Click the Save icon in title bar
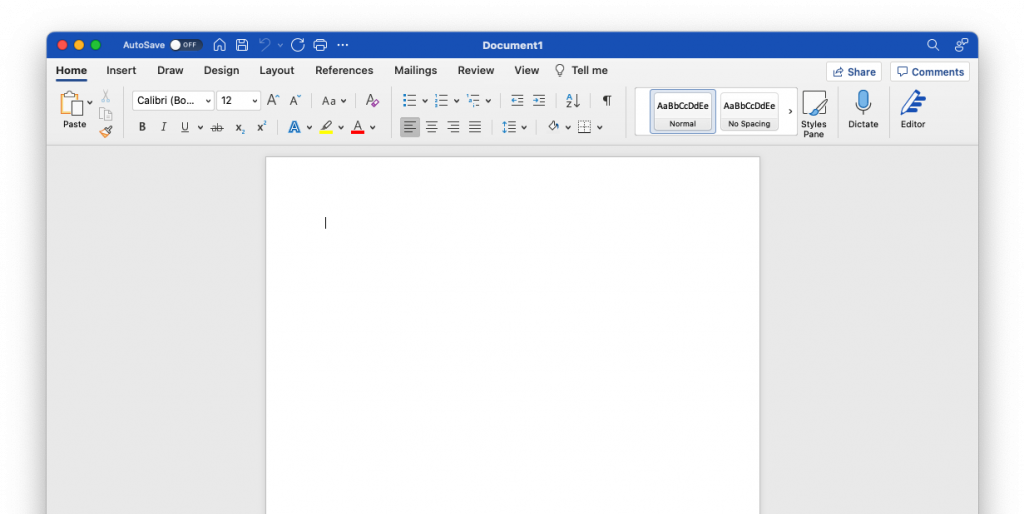Image resolution: width=1024 pixels, height=514 pixels. [x=242, y=45]
